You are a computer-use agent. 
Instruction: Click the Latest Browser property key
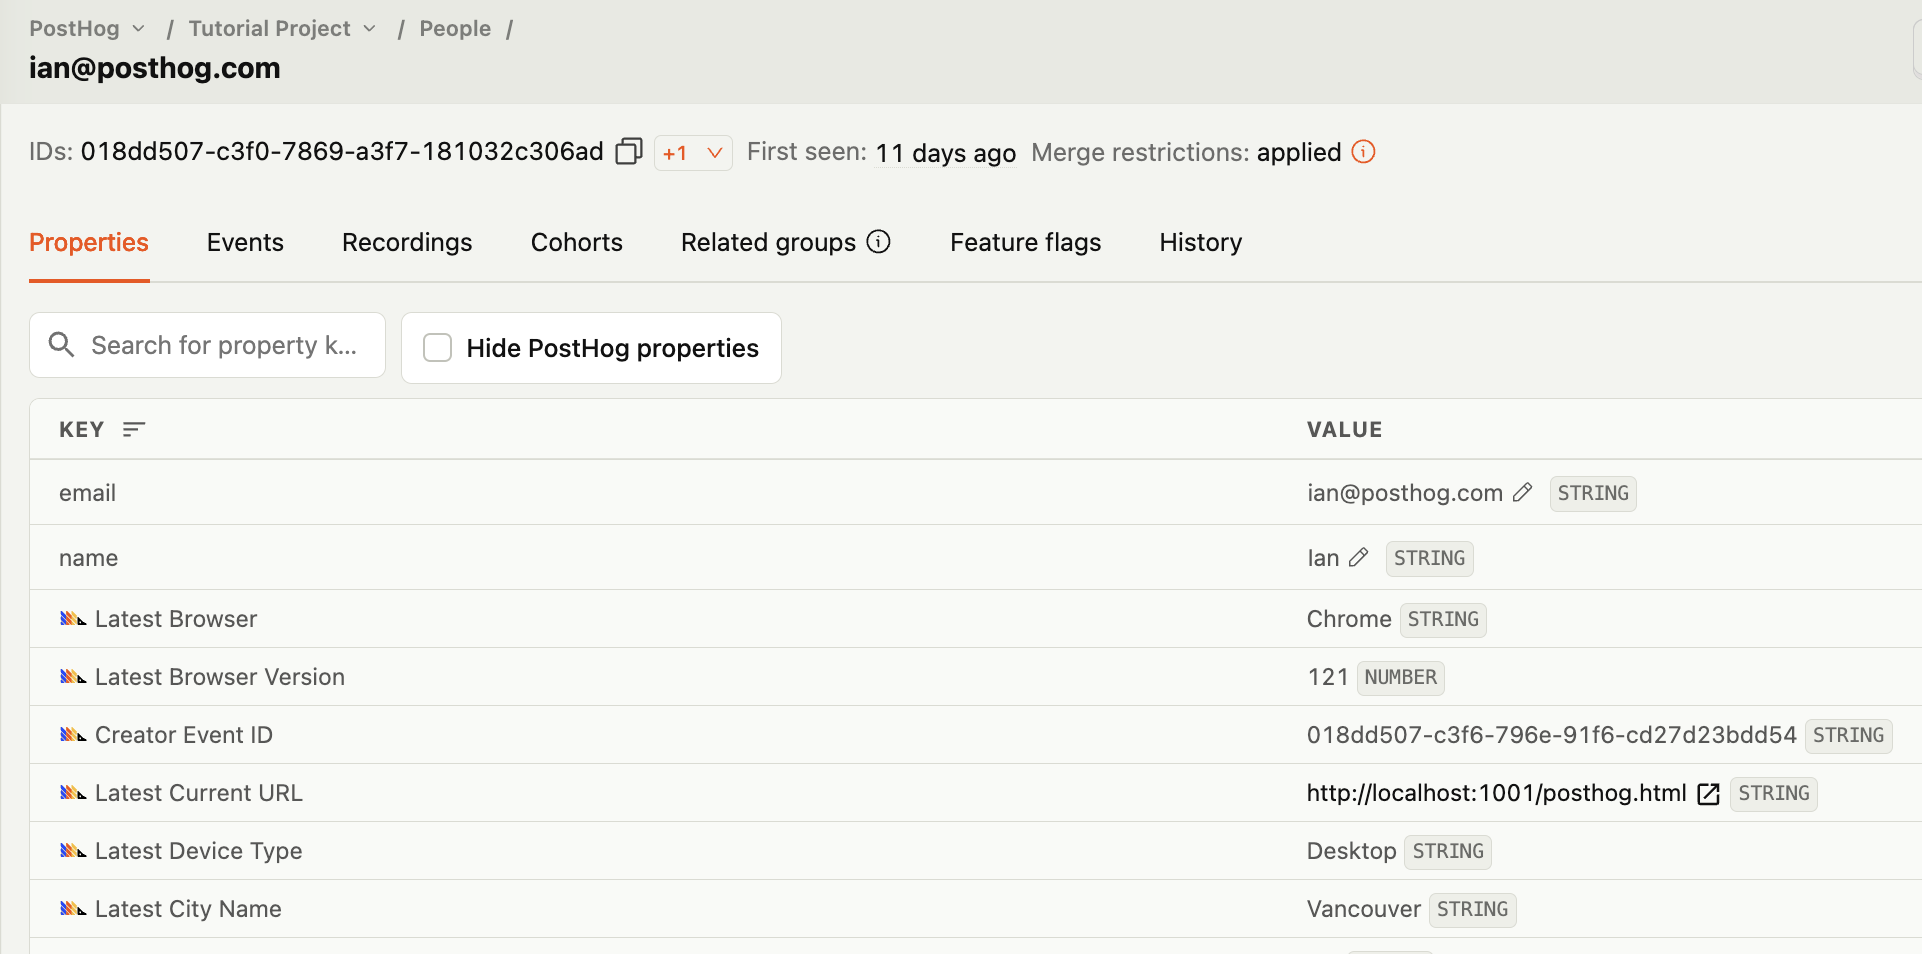point(176,619)
